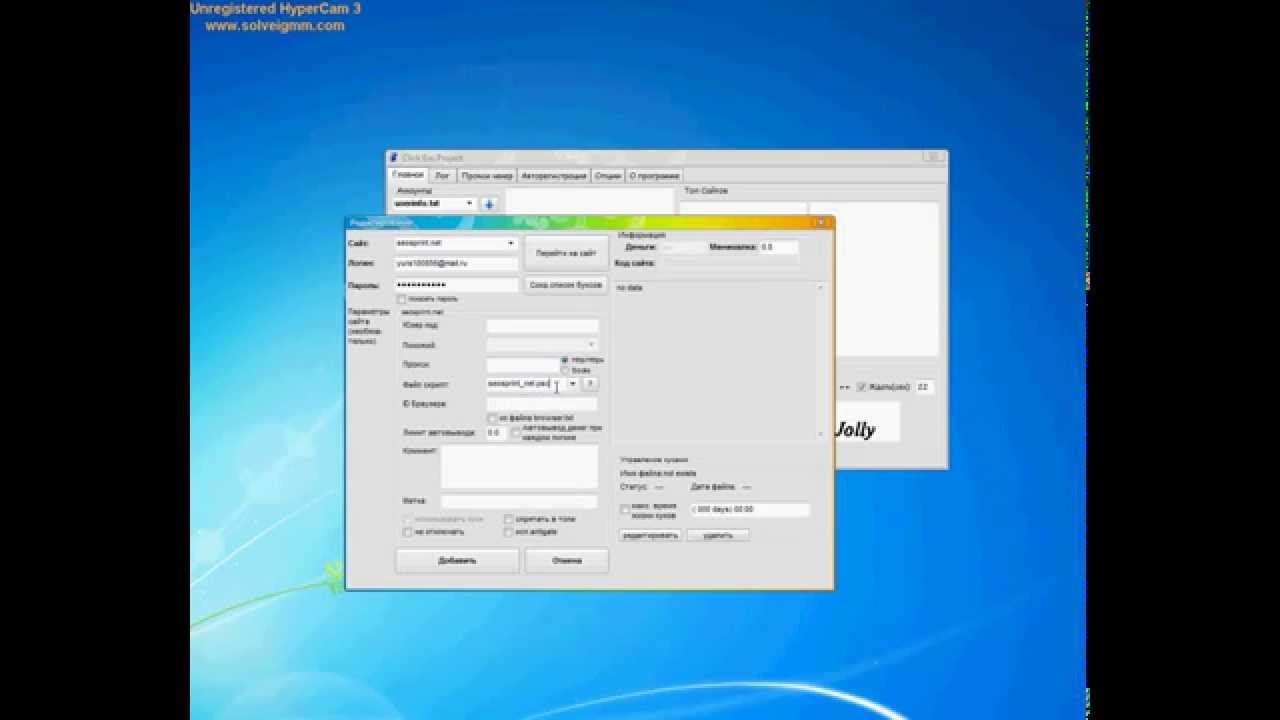Image resolution: width=1280 pixels, height=720 pixels.
Task: Click the Перейти на сайт button
Action: coord(566,254)
